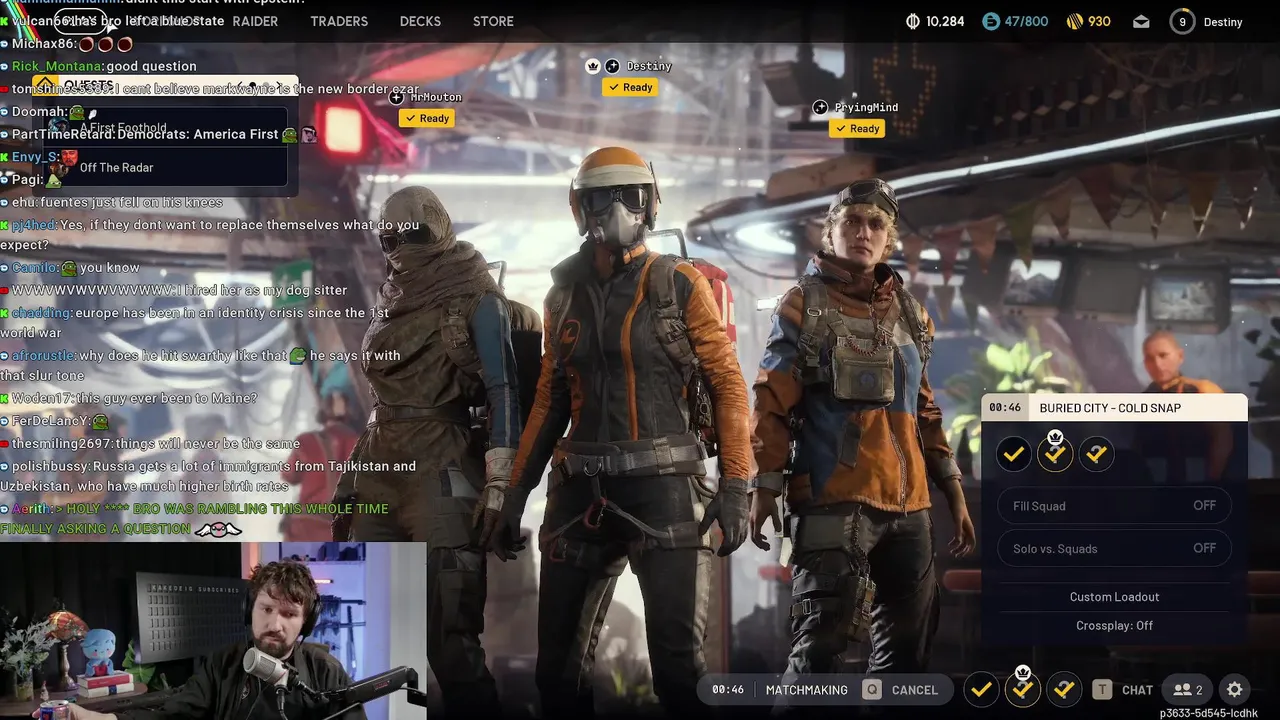Screen dimensions: 1280x720
Task: Open the Custom Loadout option
Action: pos(1114,597)
